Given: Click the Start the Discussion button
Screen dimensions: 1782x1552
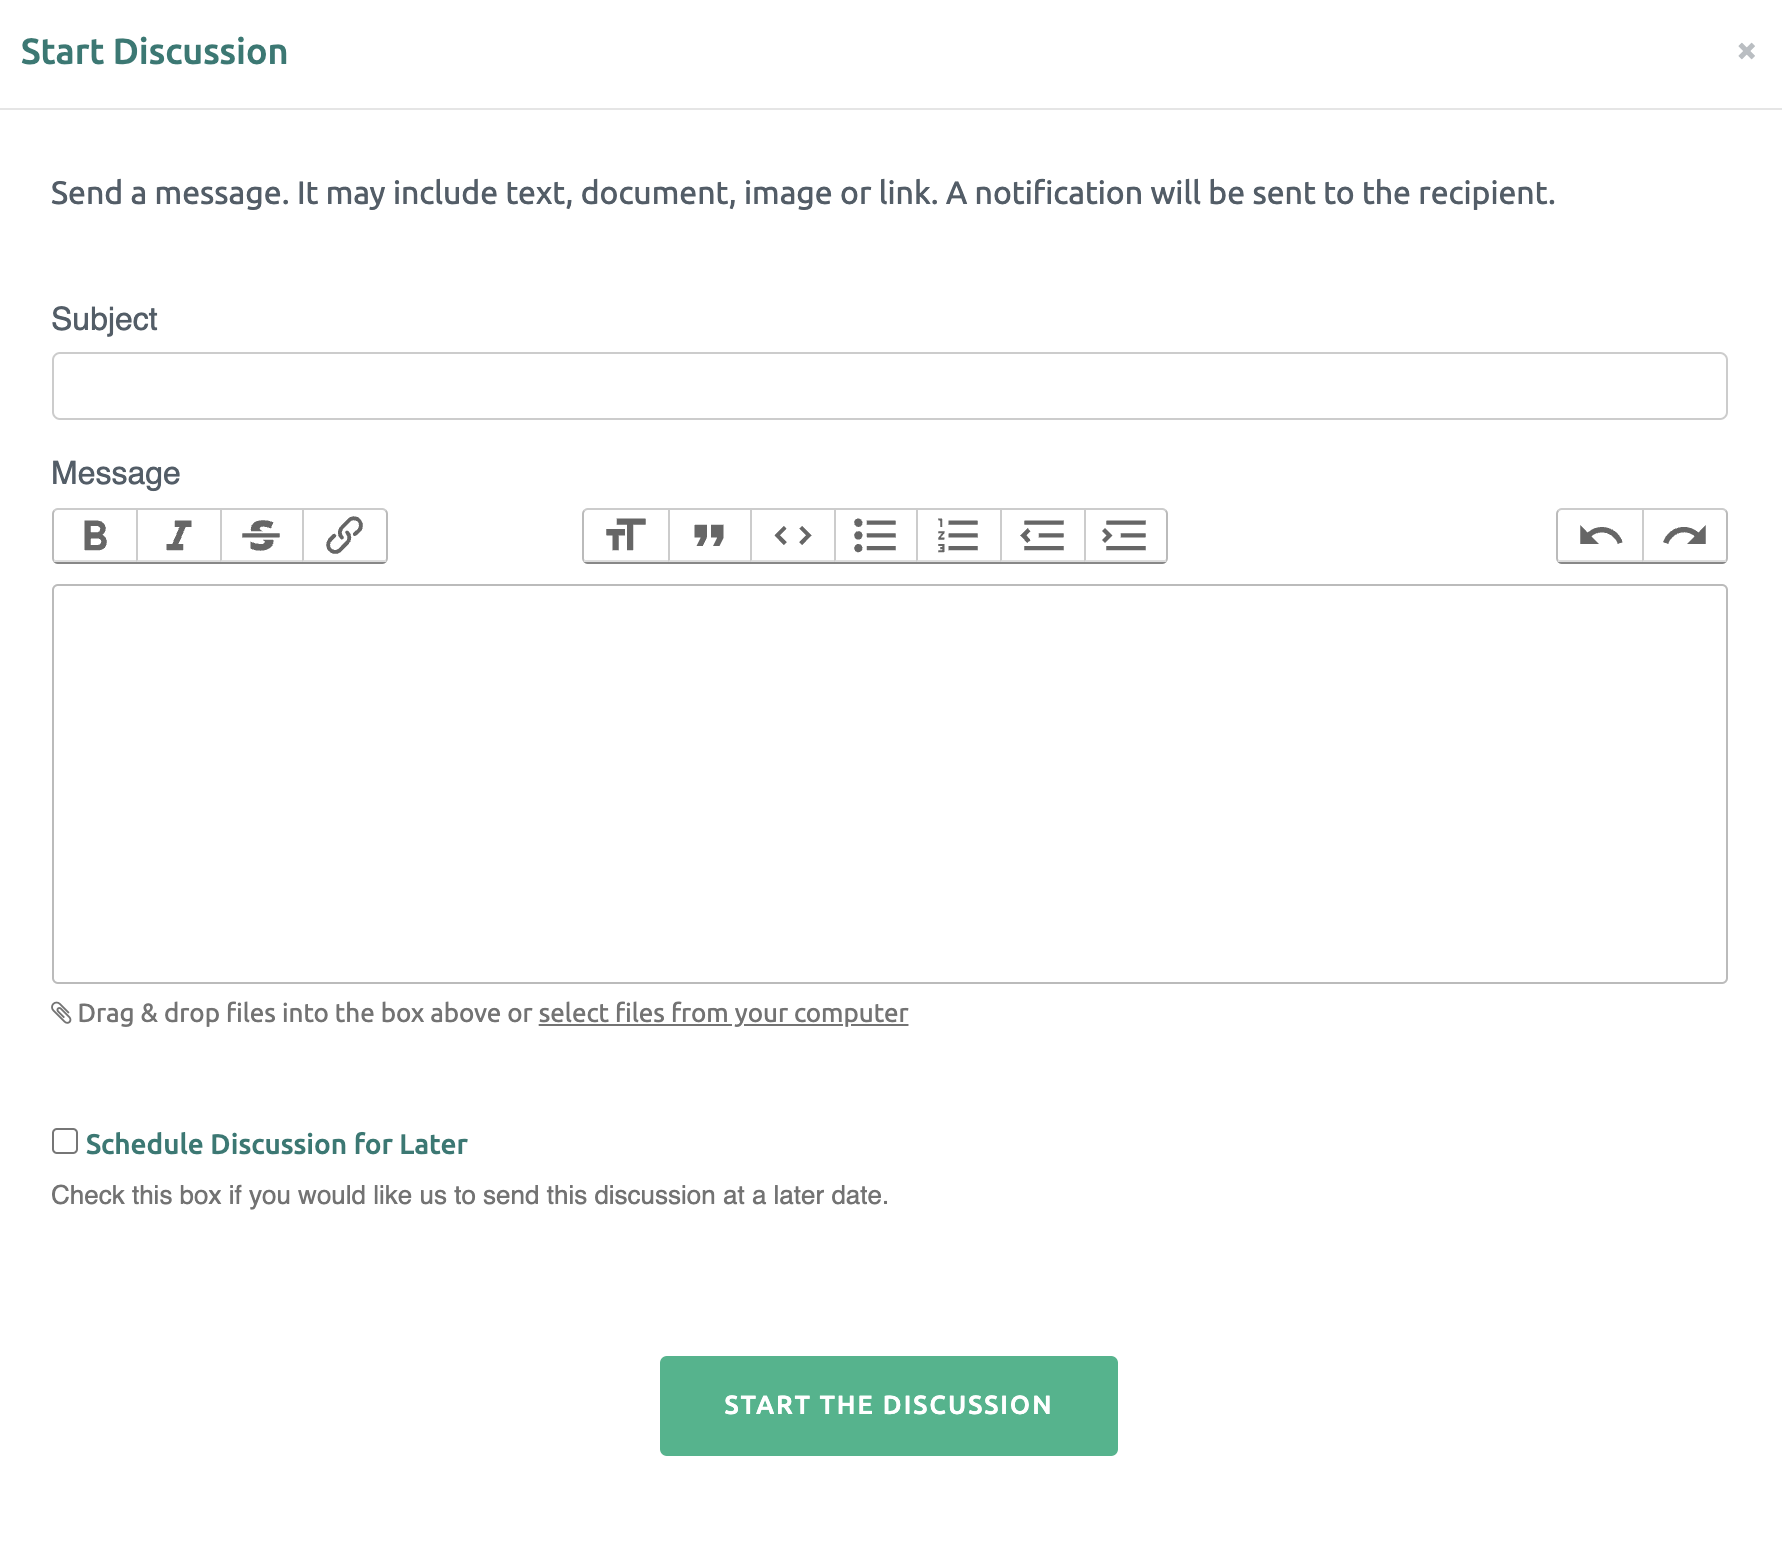Looking at the screenshot, I should coord(889,1406).
